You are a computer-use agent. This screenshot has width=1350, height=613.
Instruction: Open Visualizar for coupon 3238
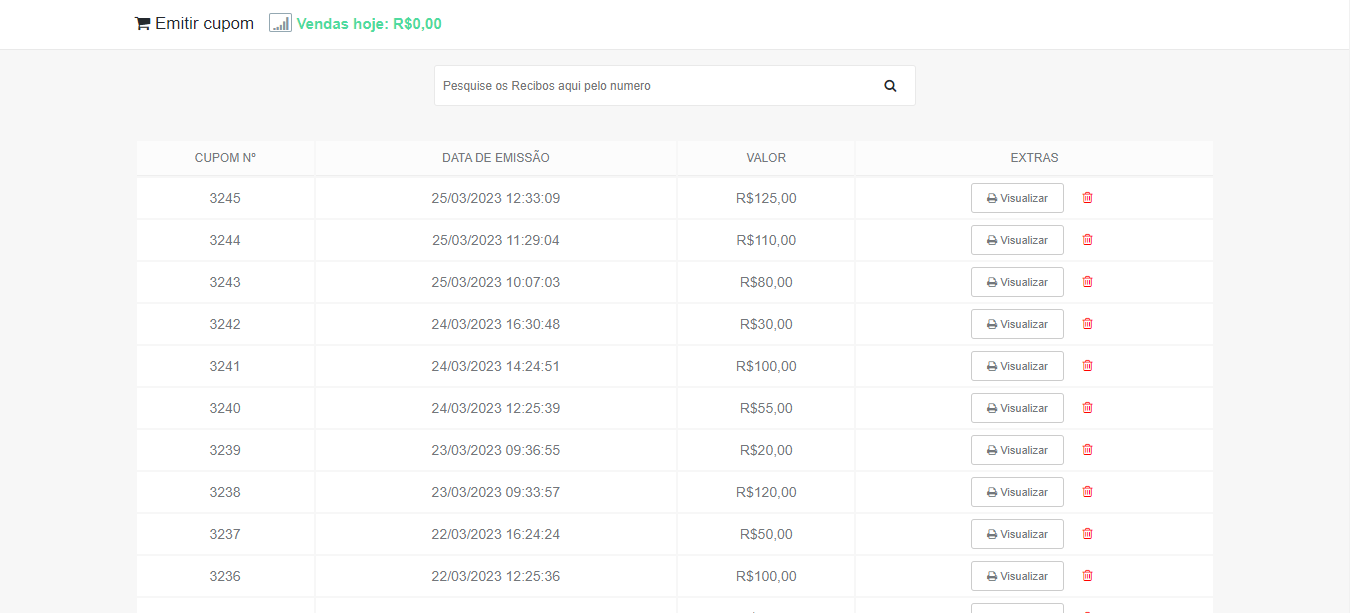pos(1016,492)
